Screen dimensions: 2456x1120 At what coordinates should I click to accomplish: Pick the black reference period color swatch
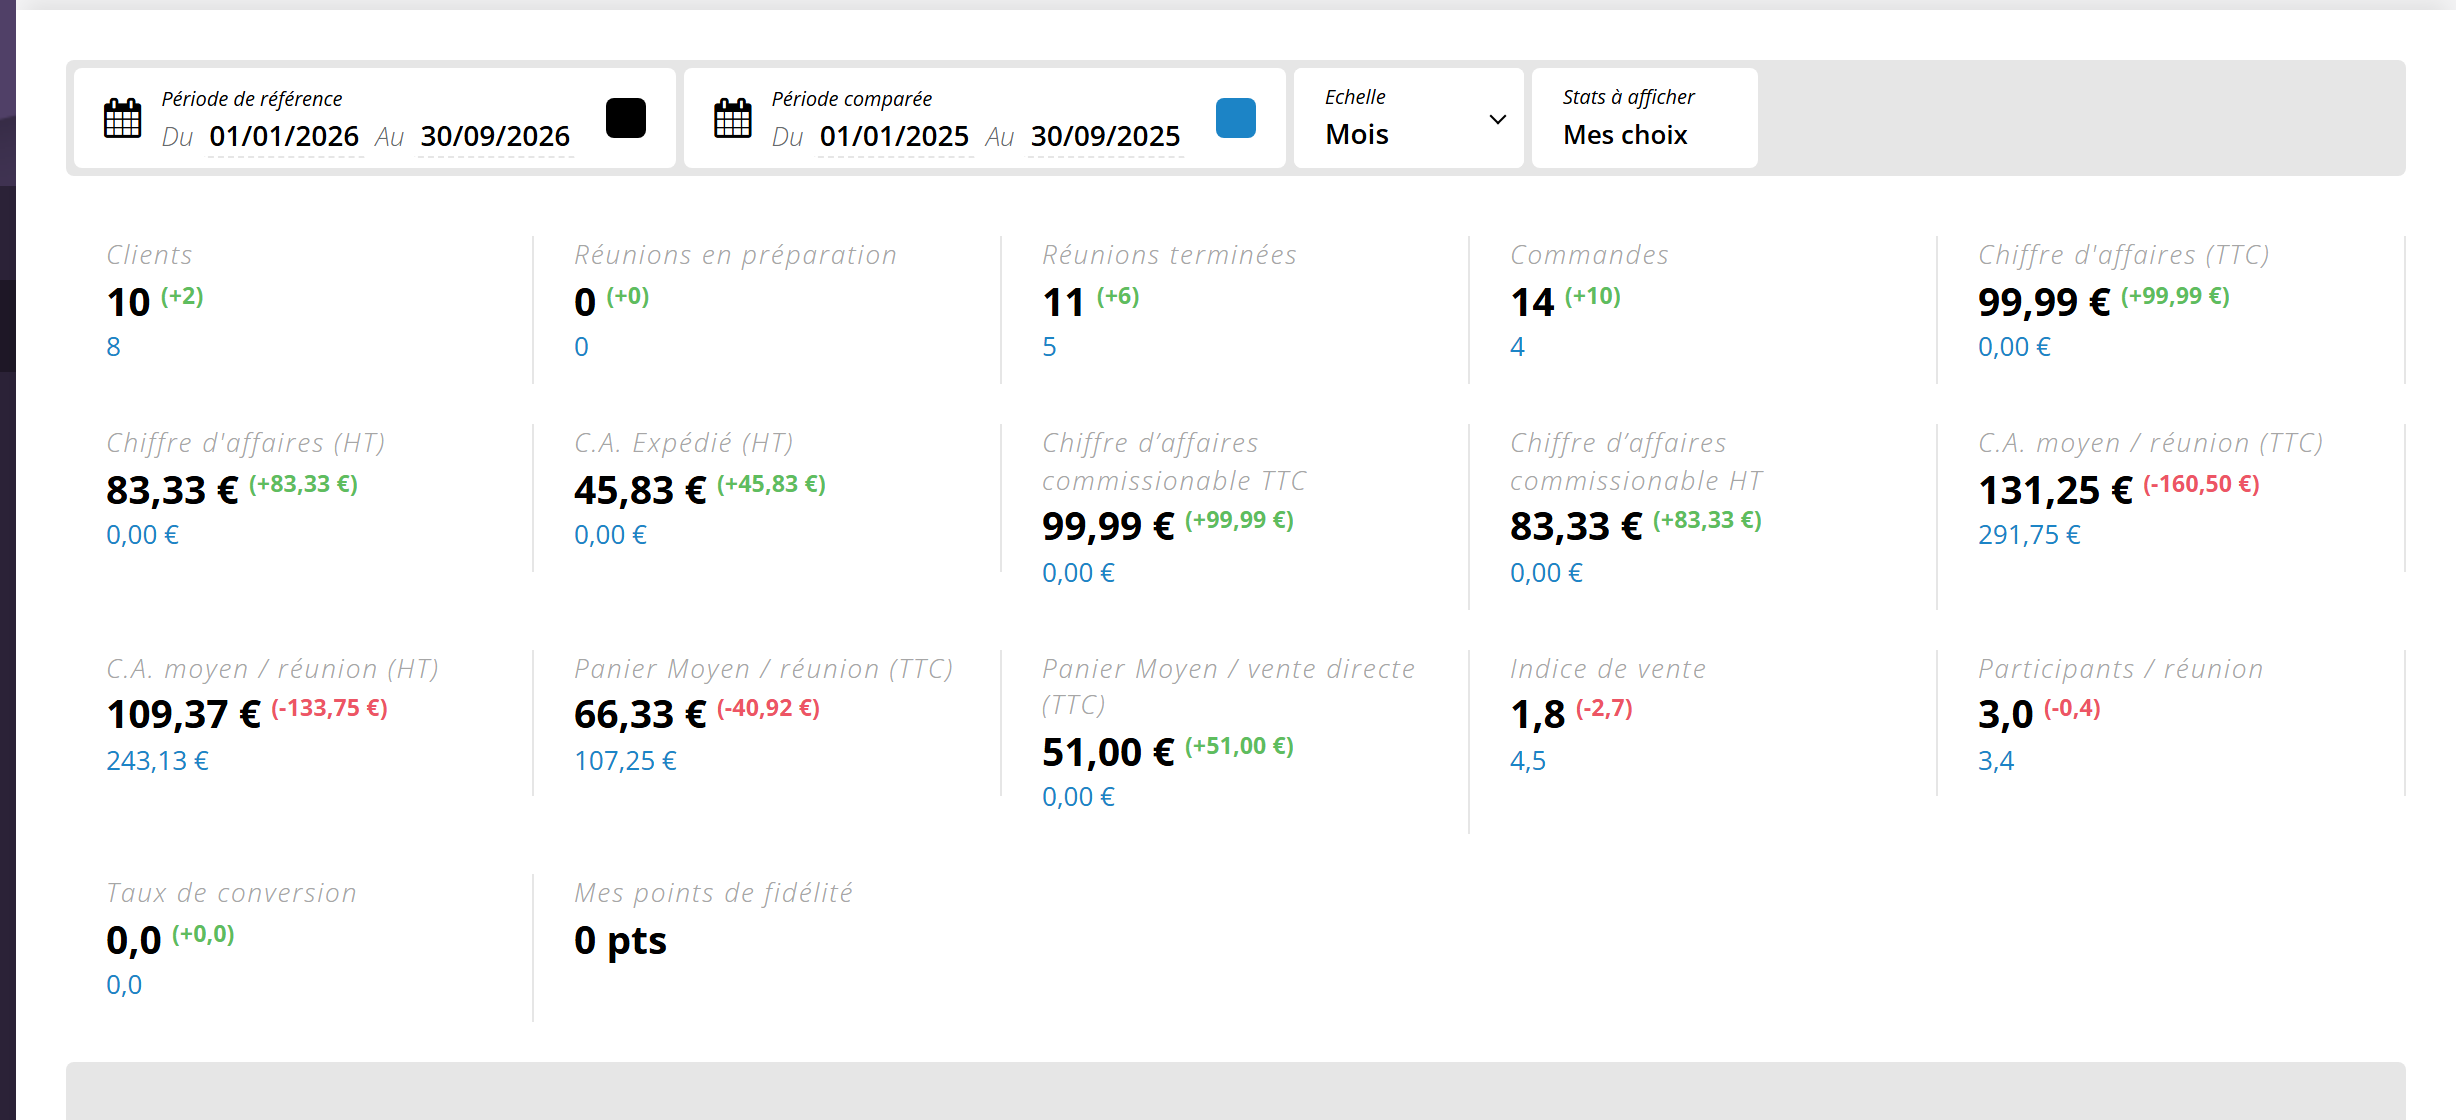(626, 118)
